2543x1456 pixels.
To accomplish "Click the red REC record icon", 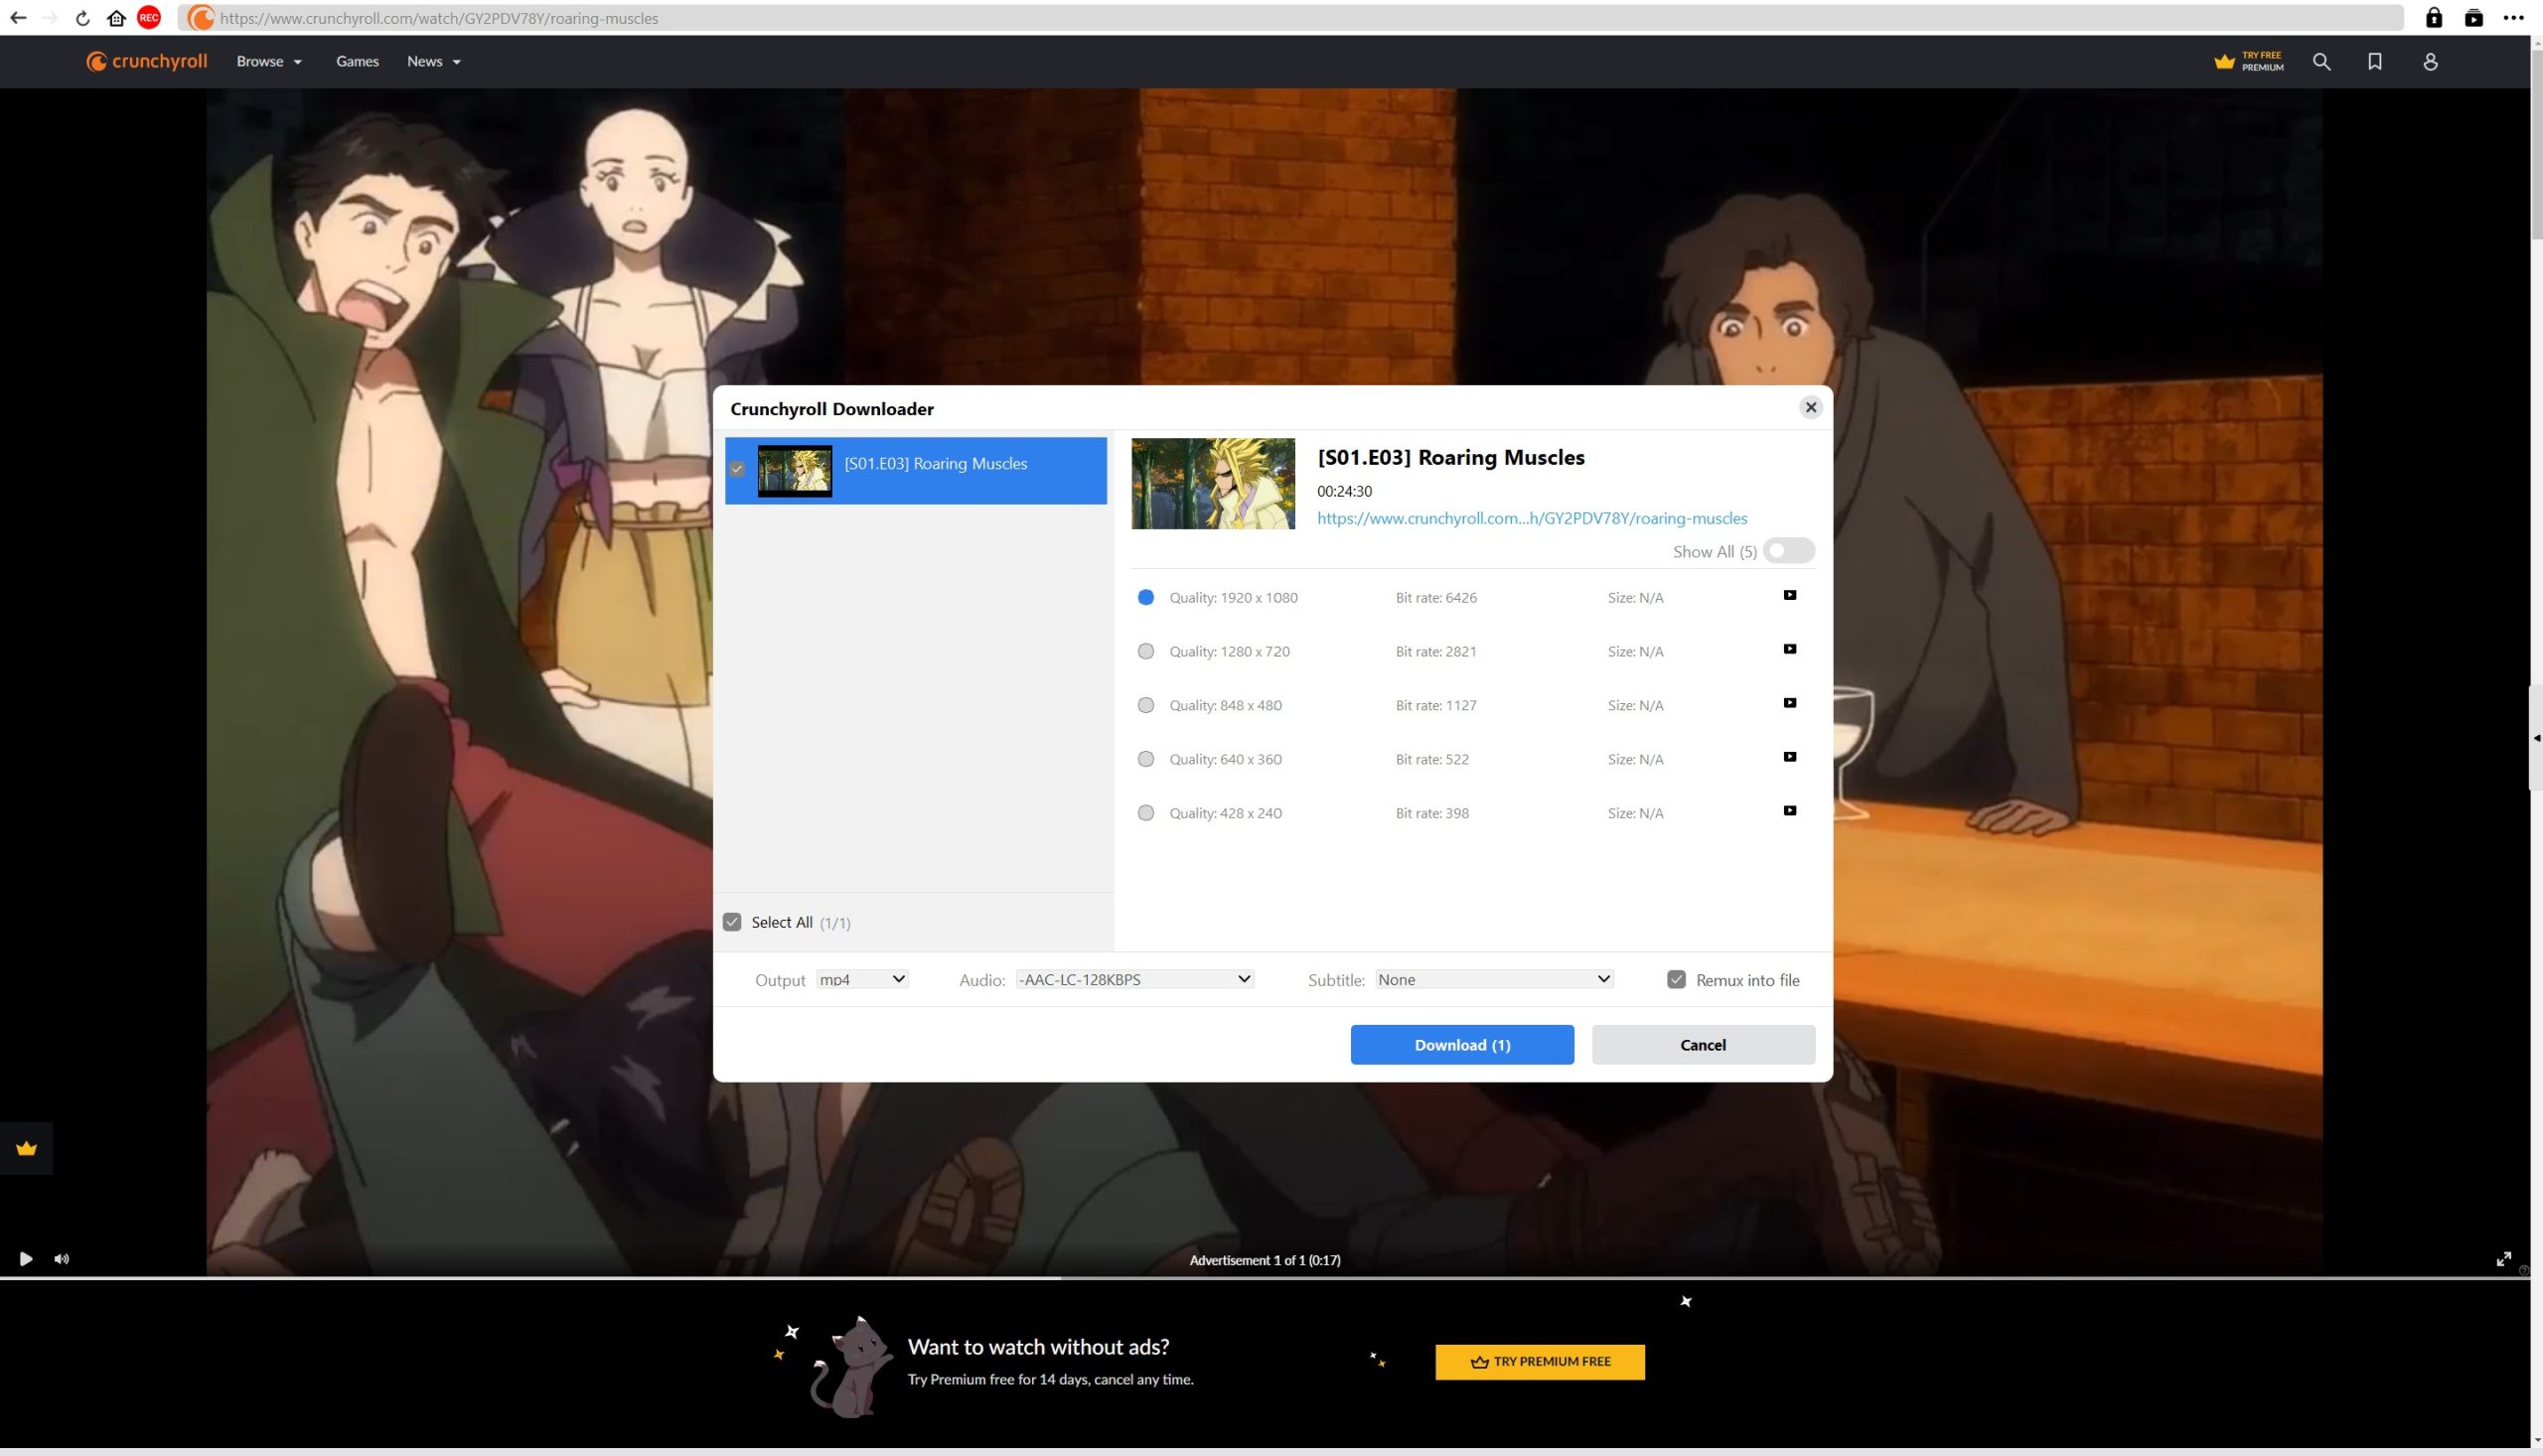I will [149, 18].
